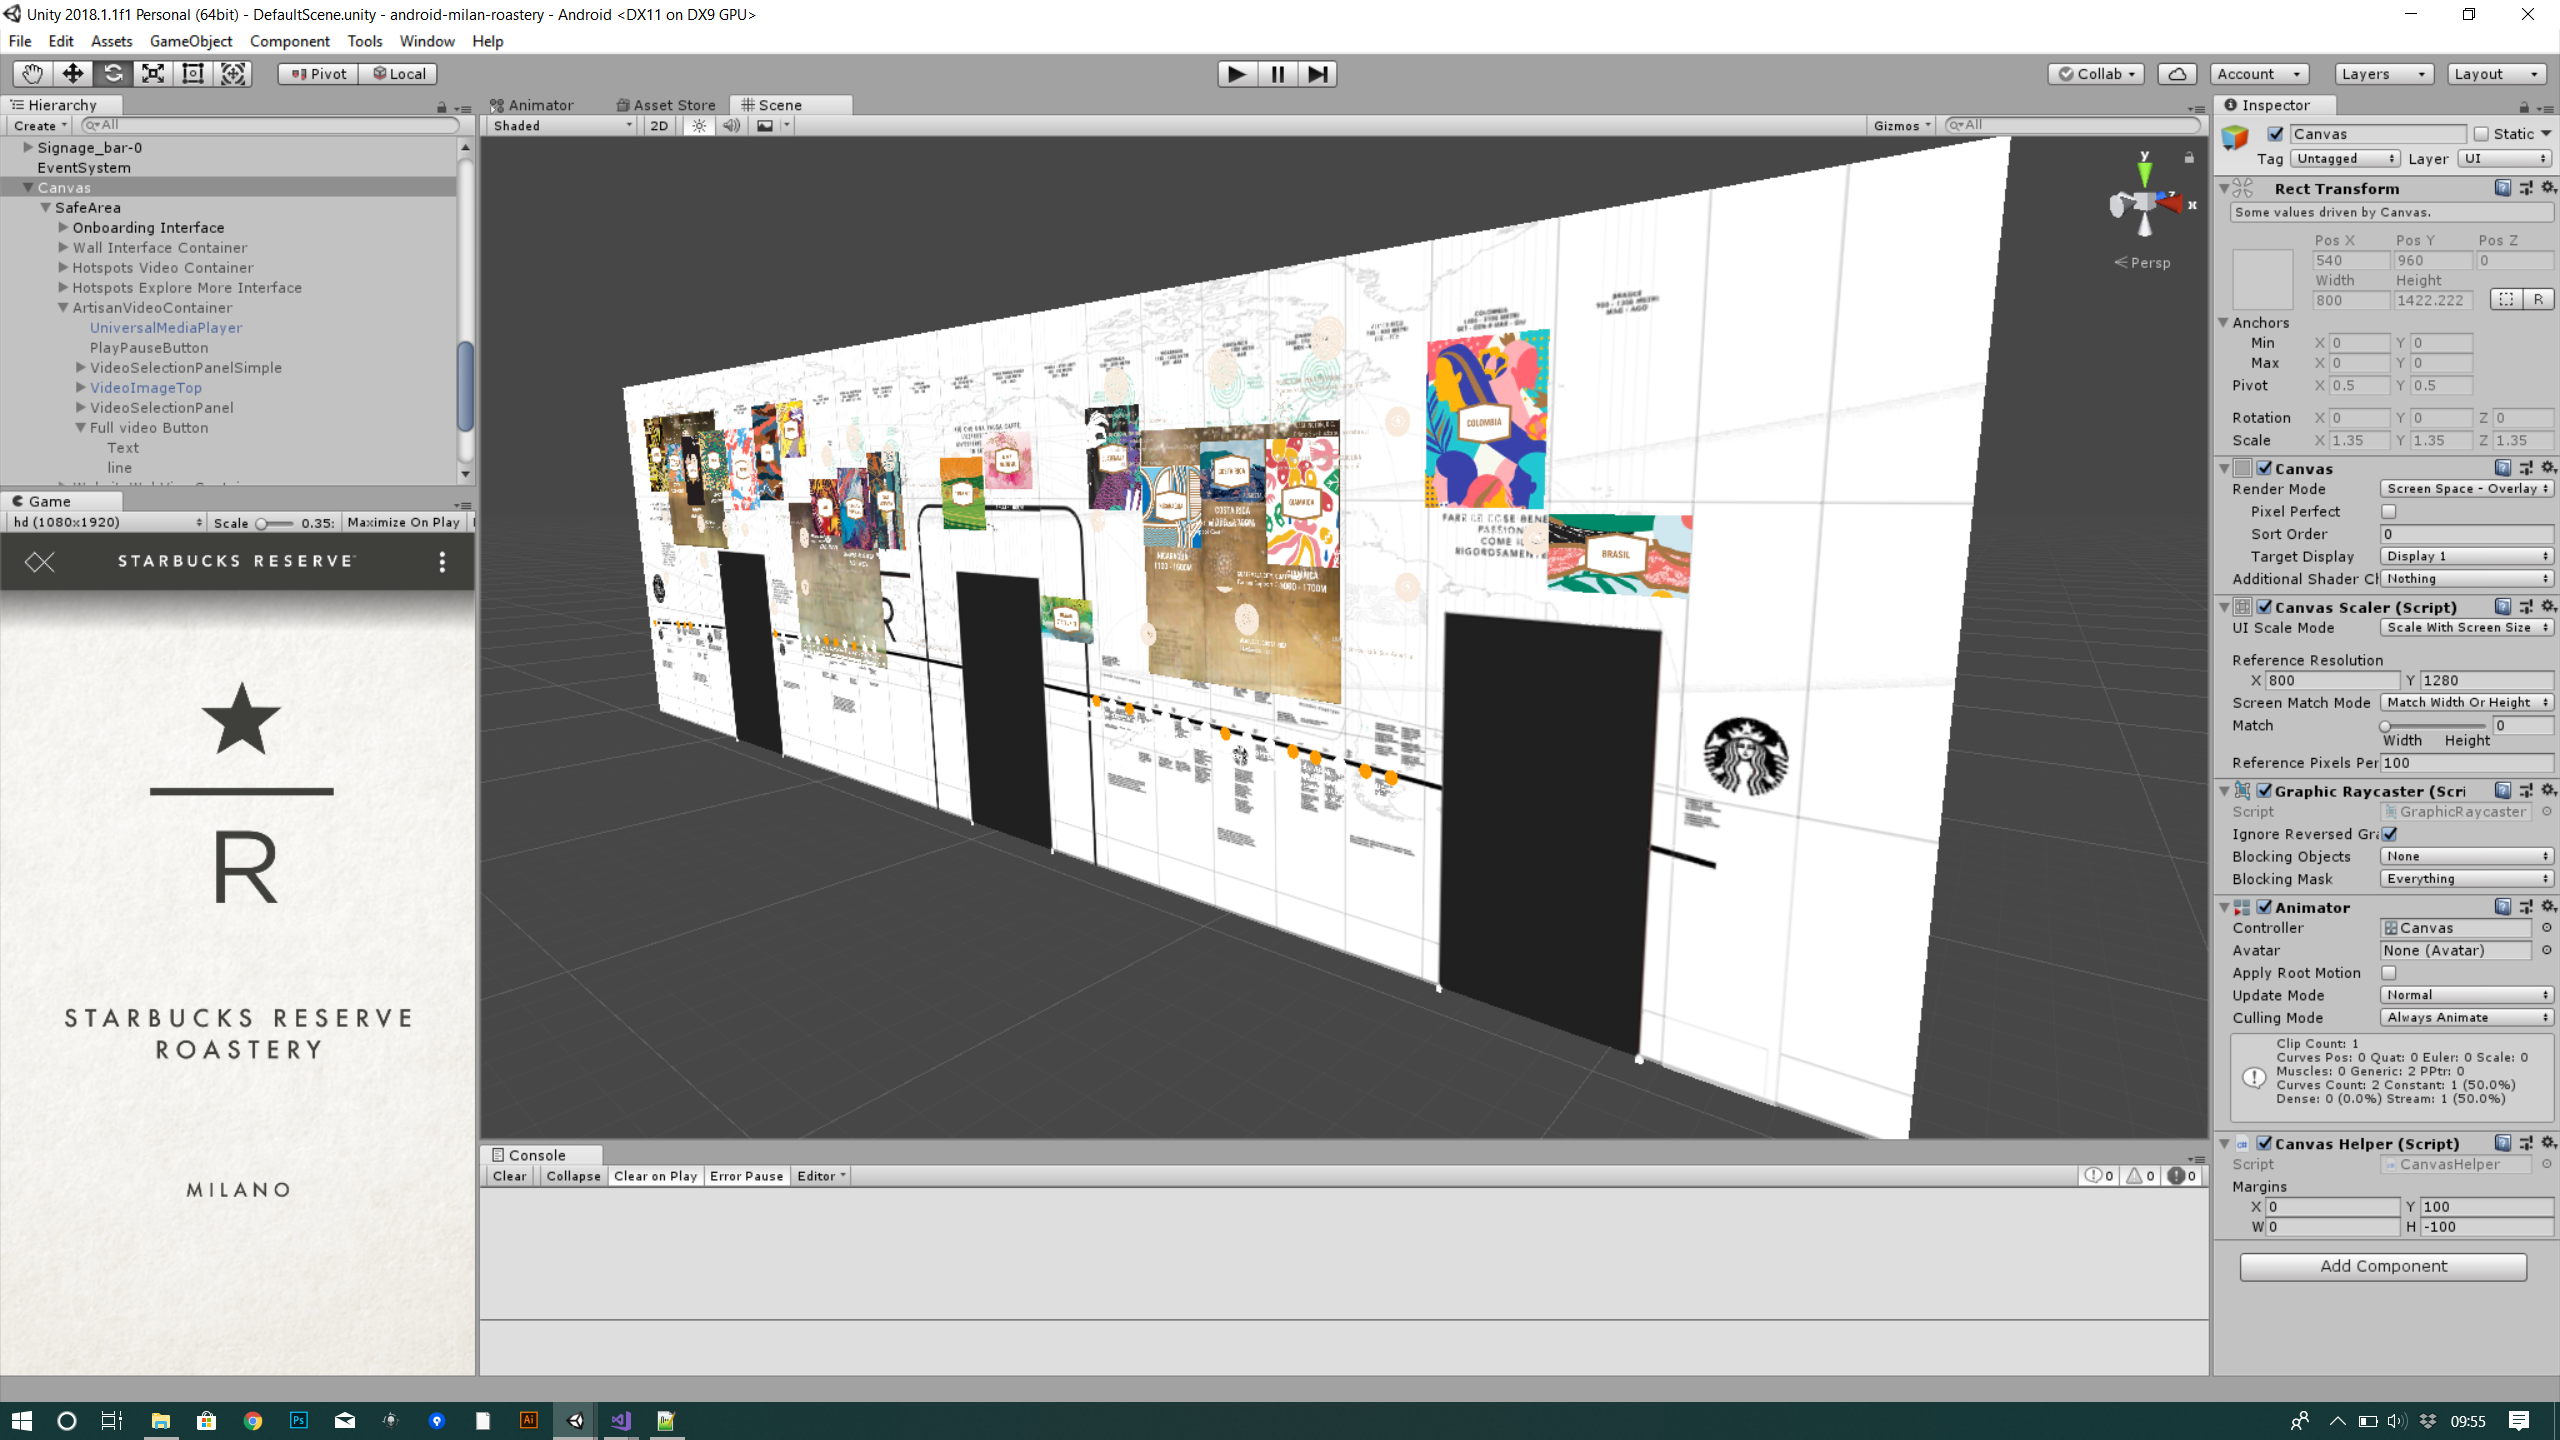Expand Onboarding Interface in Hierarchy
Image resolution: width=2560 pixels, height=1440 pixels.
[63, 228]
